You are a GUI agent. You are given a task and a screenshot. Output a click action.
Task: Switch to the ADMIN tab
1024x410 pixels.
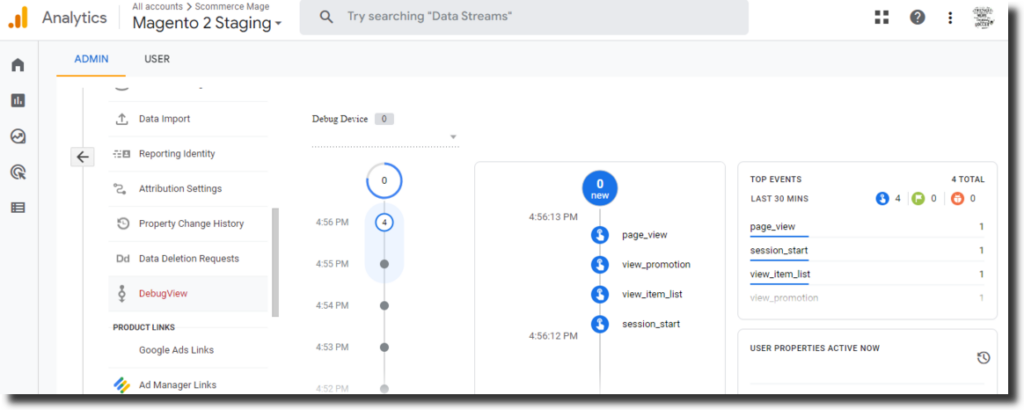coord(91,59)
